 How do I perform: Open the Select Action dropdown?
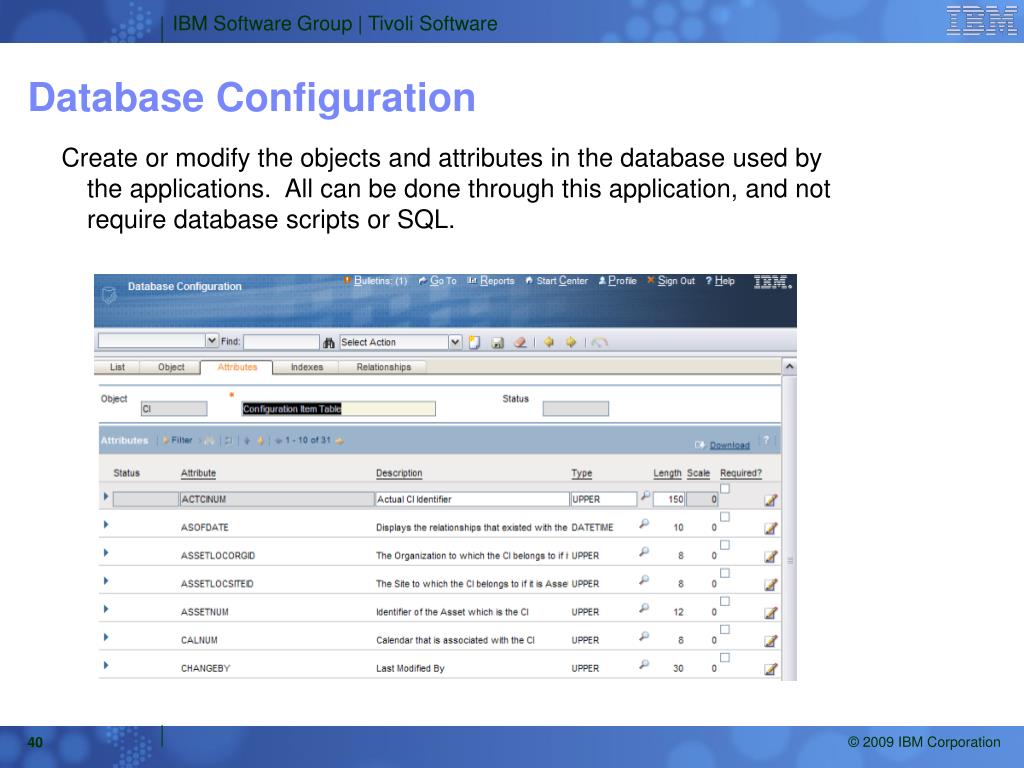tap(455, 342)
